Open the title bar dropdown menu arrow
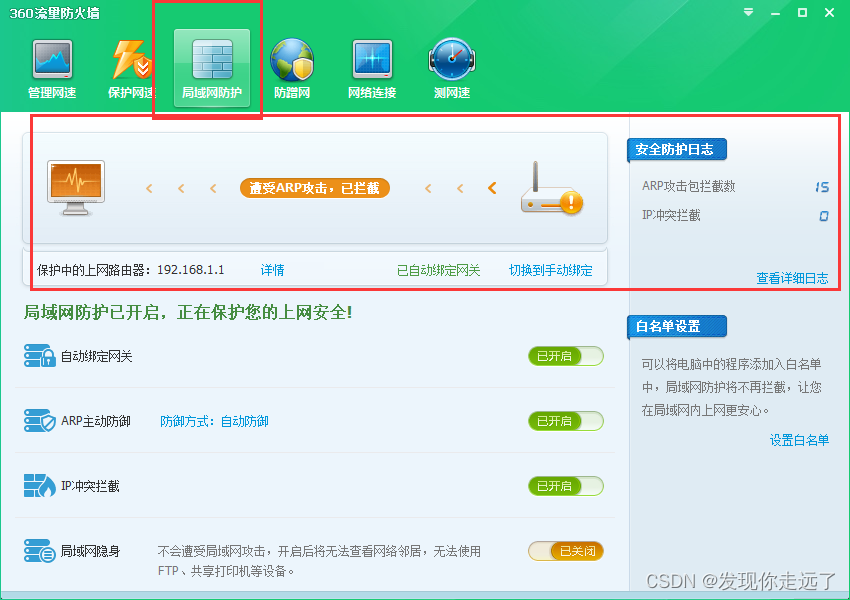 [x=748, y=12]
